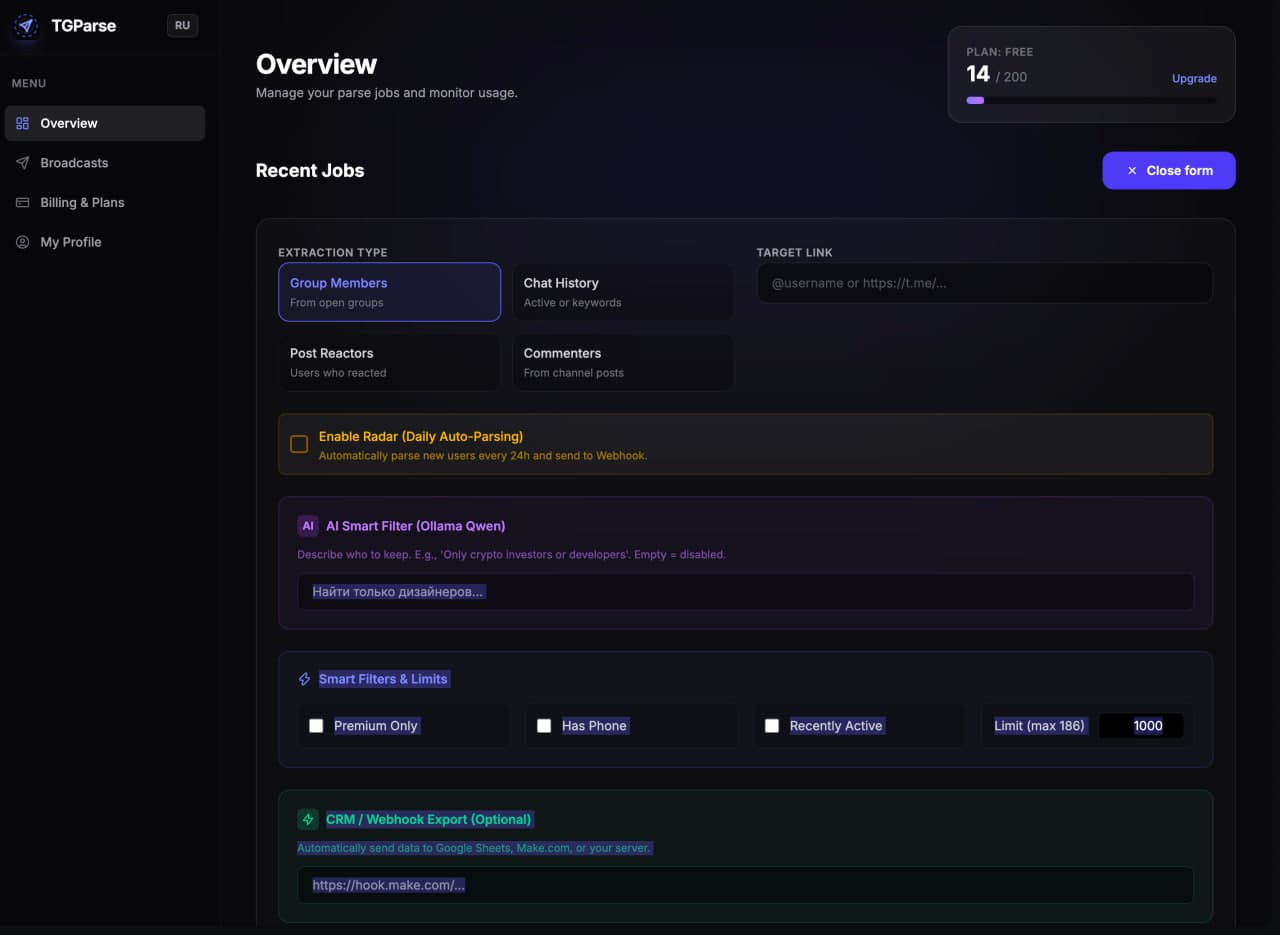1280x935 pixels.
Task: Click the Upgrade plan link
Action: point(1194,78)
